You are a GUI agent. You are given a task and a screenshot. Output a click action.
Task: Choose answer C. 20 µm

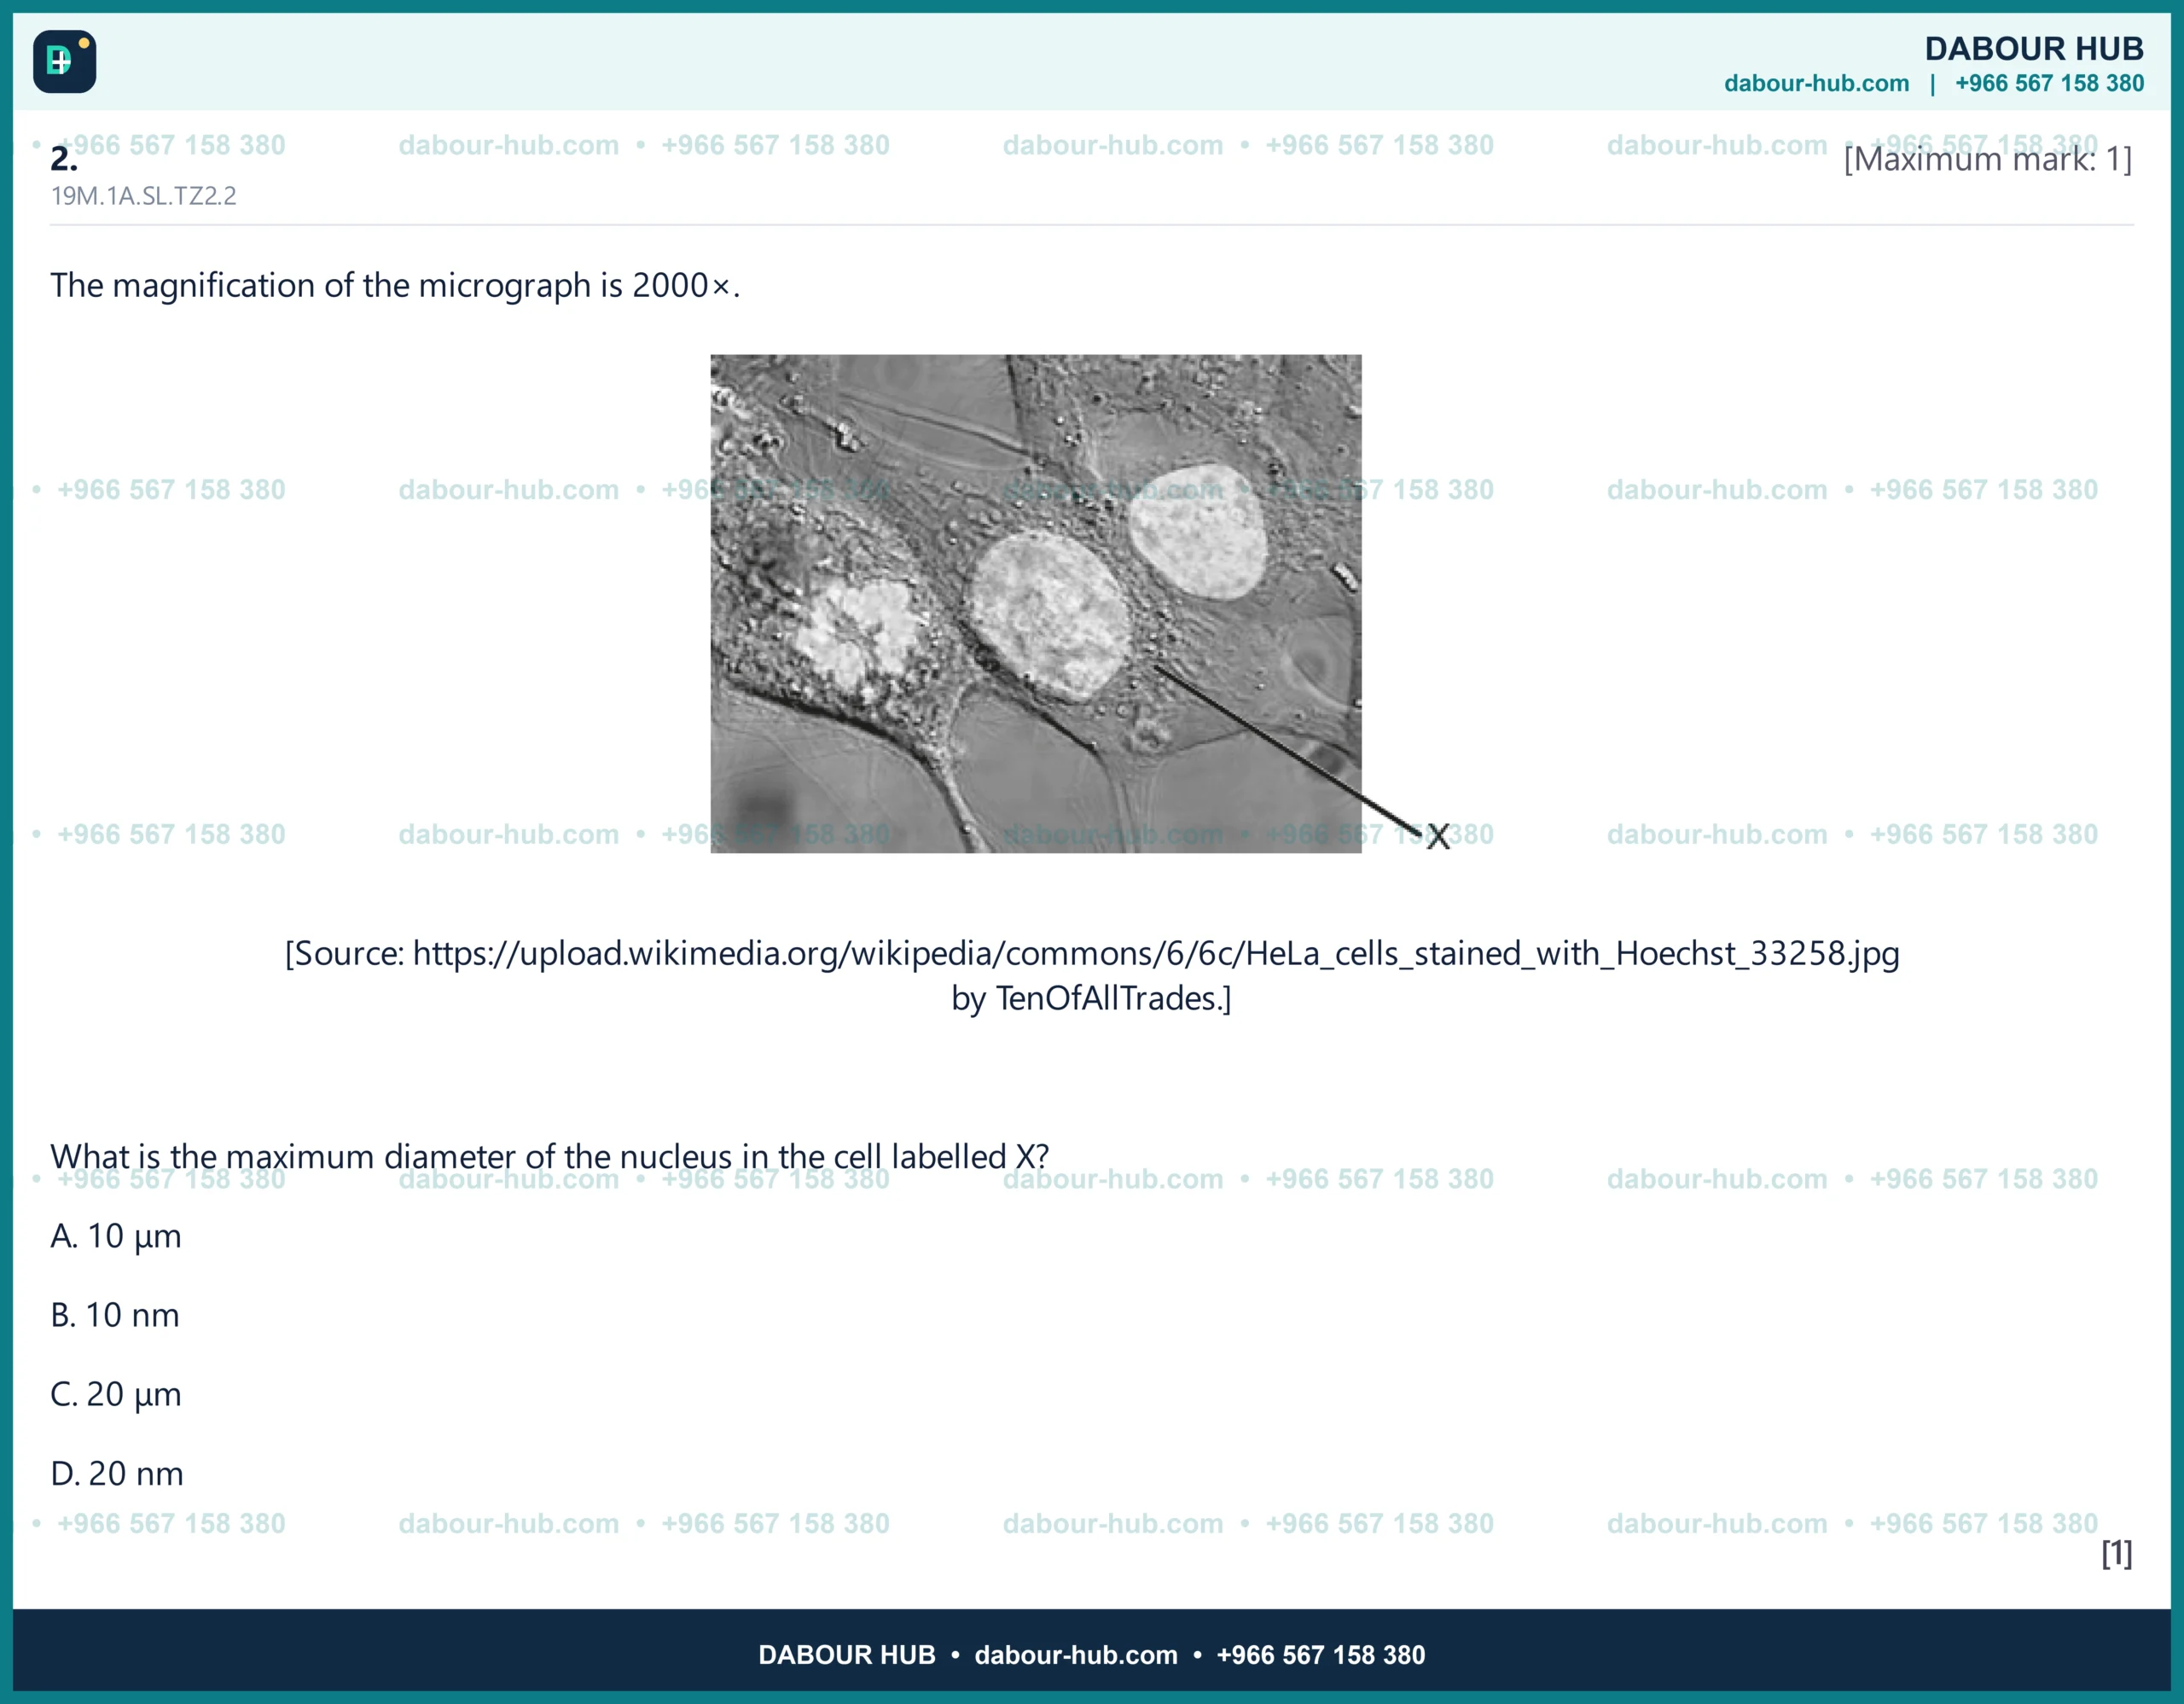pos(116,1395)
